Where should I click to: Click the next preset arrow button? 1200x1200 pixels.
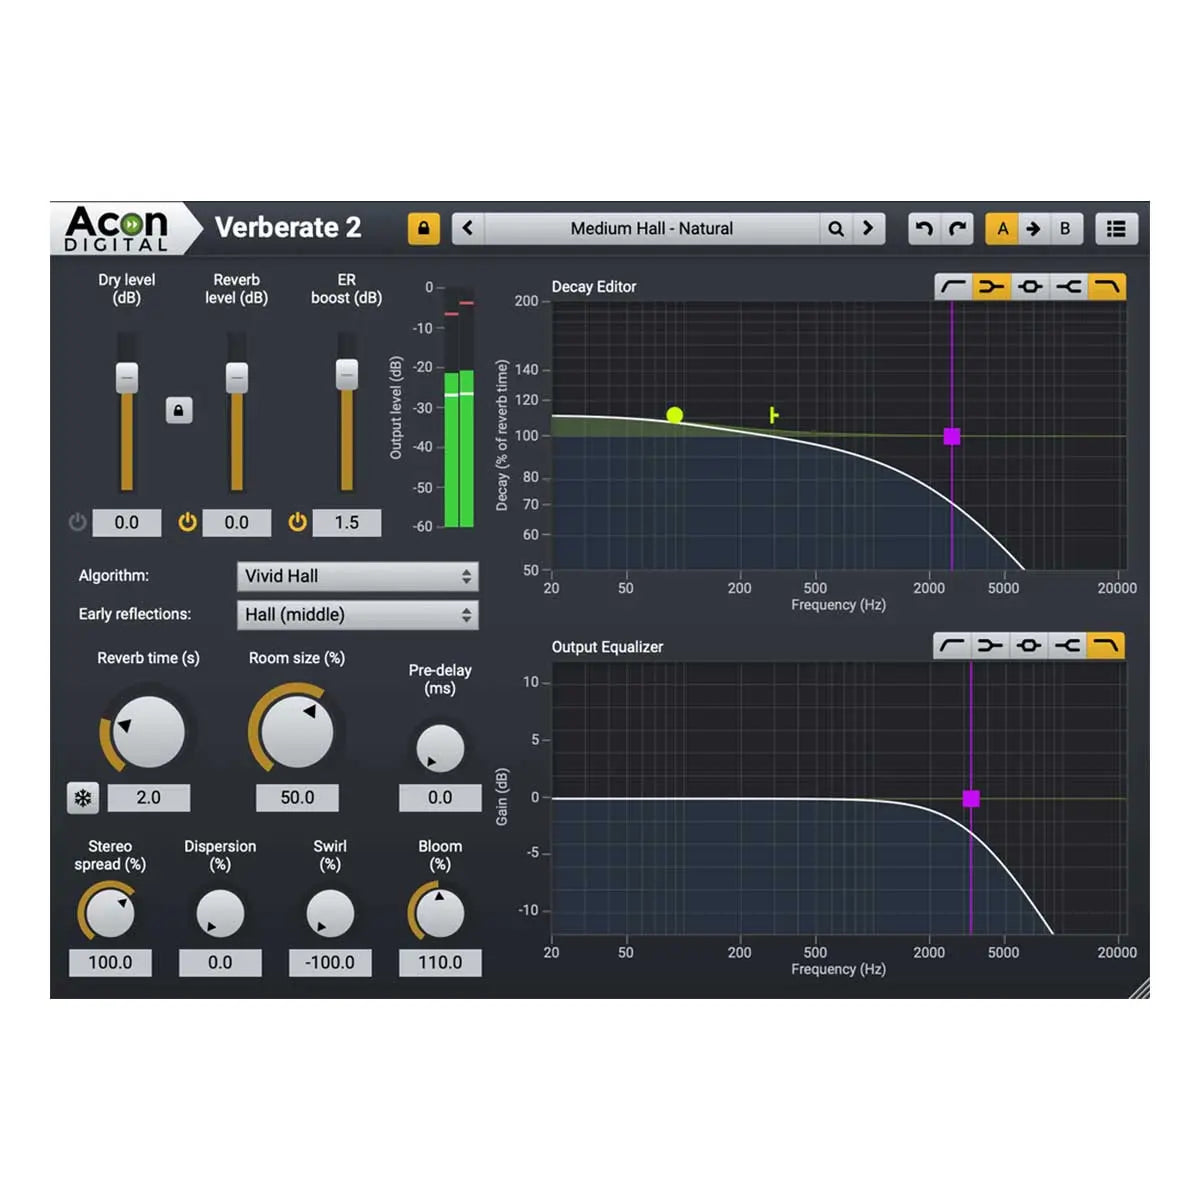click(869, 228)
